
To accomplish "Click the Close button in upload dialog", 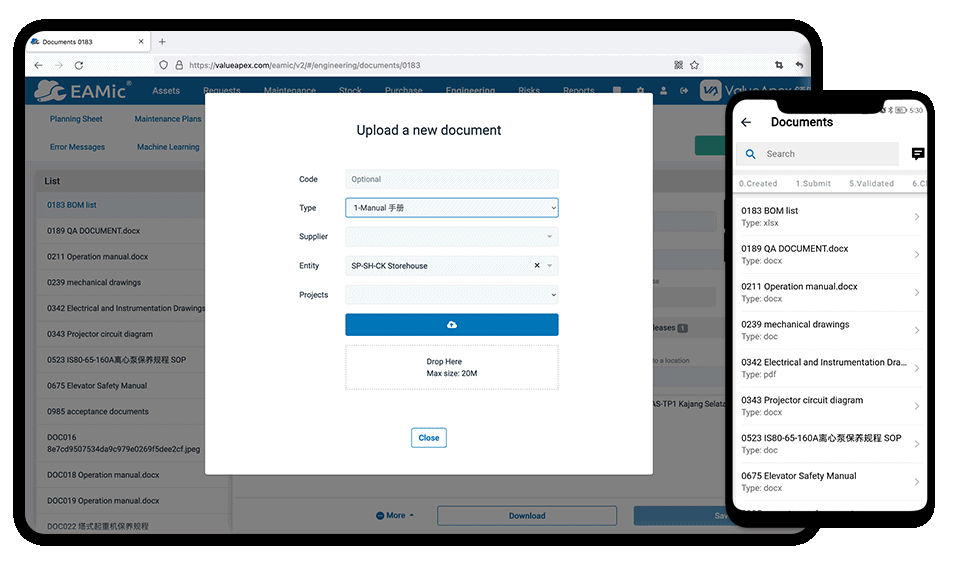I will (429, 438).
